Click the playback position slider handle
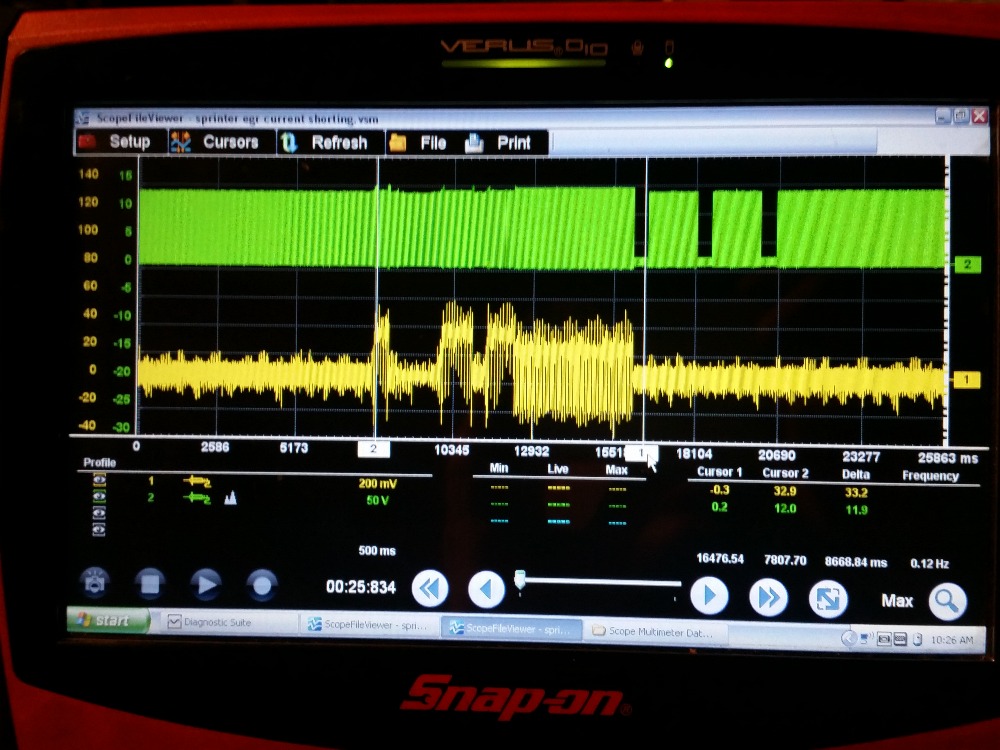This screenshot has height=750, width=1000. coord(520,579)
